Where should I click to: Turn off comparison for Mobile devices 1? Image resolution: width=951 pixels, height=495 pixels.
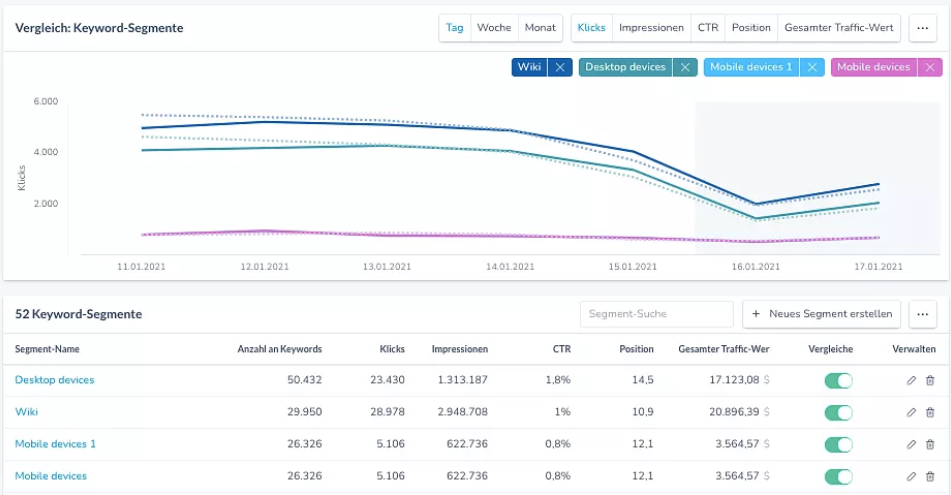click(838, 444)
